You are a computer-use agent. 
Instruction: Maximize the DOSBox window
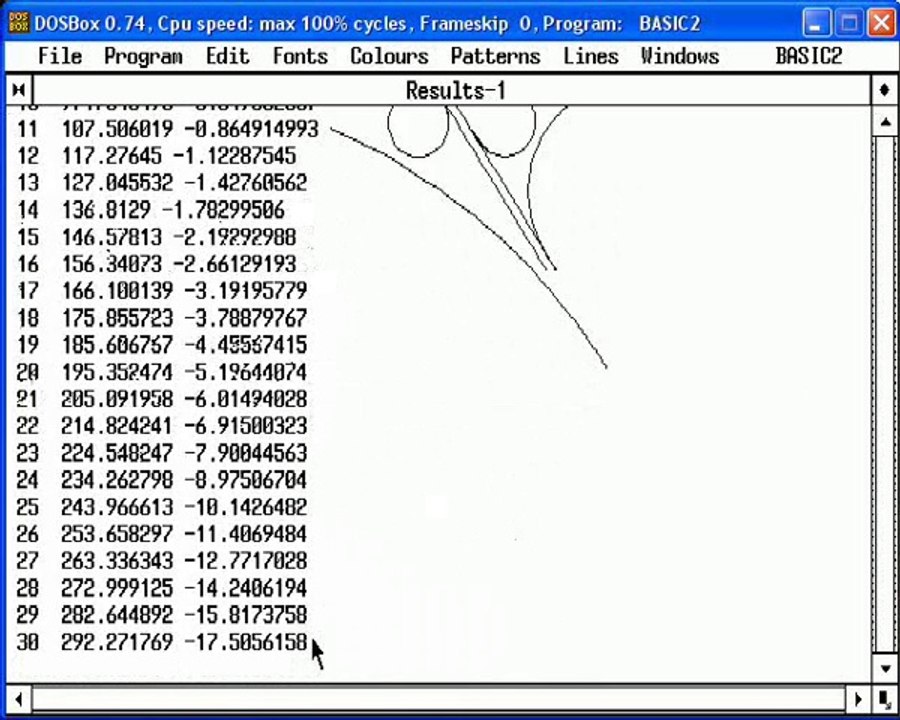[x=849, y=24]
